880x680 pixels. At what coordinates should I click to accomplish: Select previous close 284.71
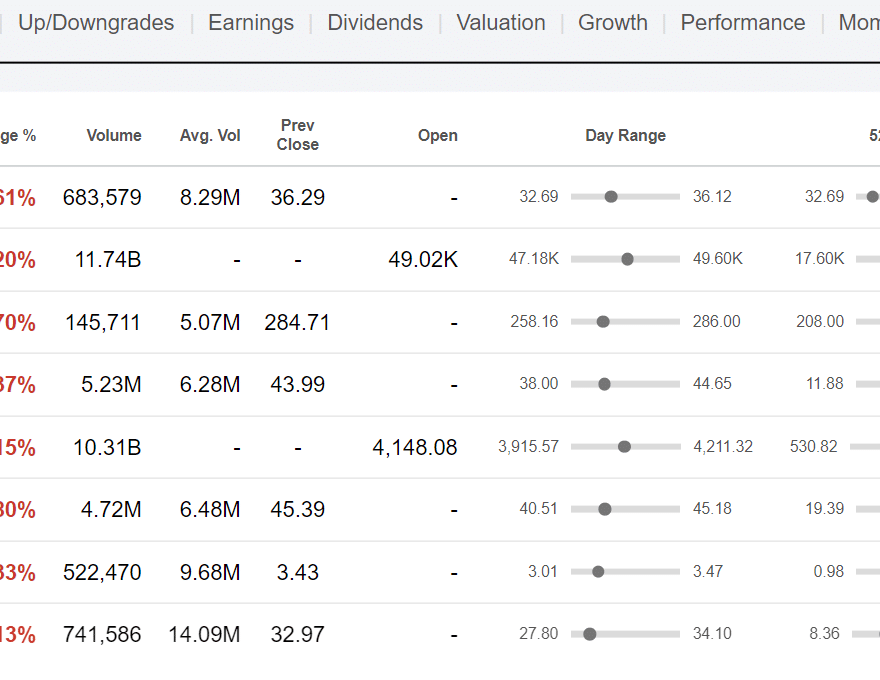[297, 323]
